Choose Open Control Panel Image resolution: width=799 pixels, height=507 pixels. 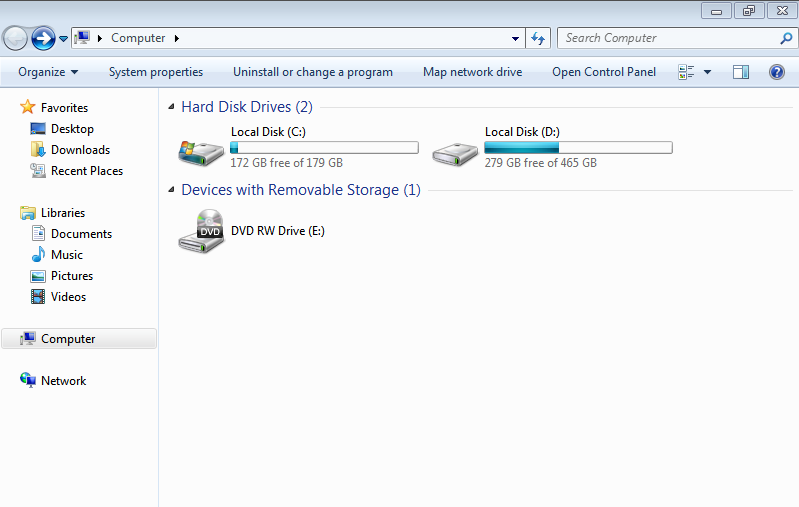pos(604,72)
